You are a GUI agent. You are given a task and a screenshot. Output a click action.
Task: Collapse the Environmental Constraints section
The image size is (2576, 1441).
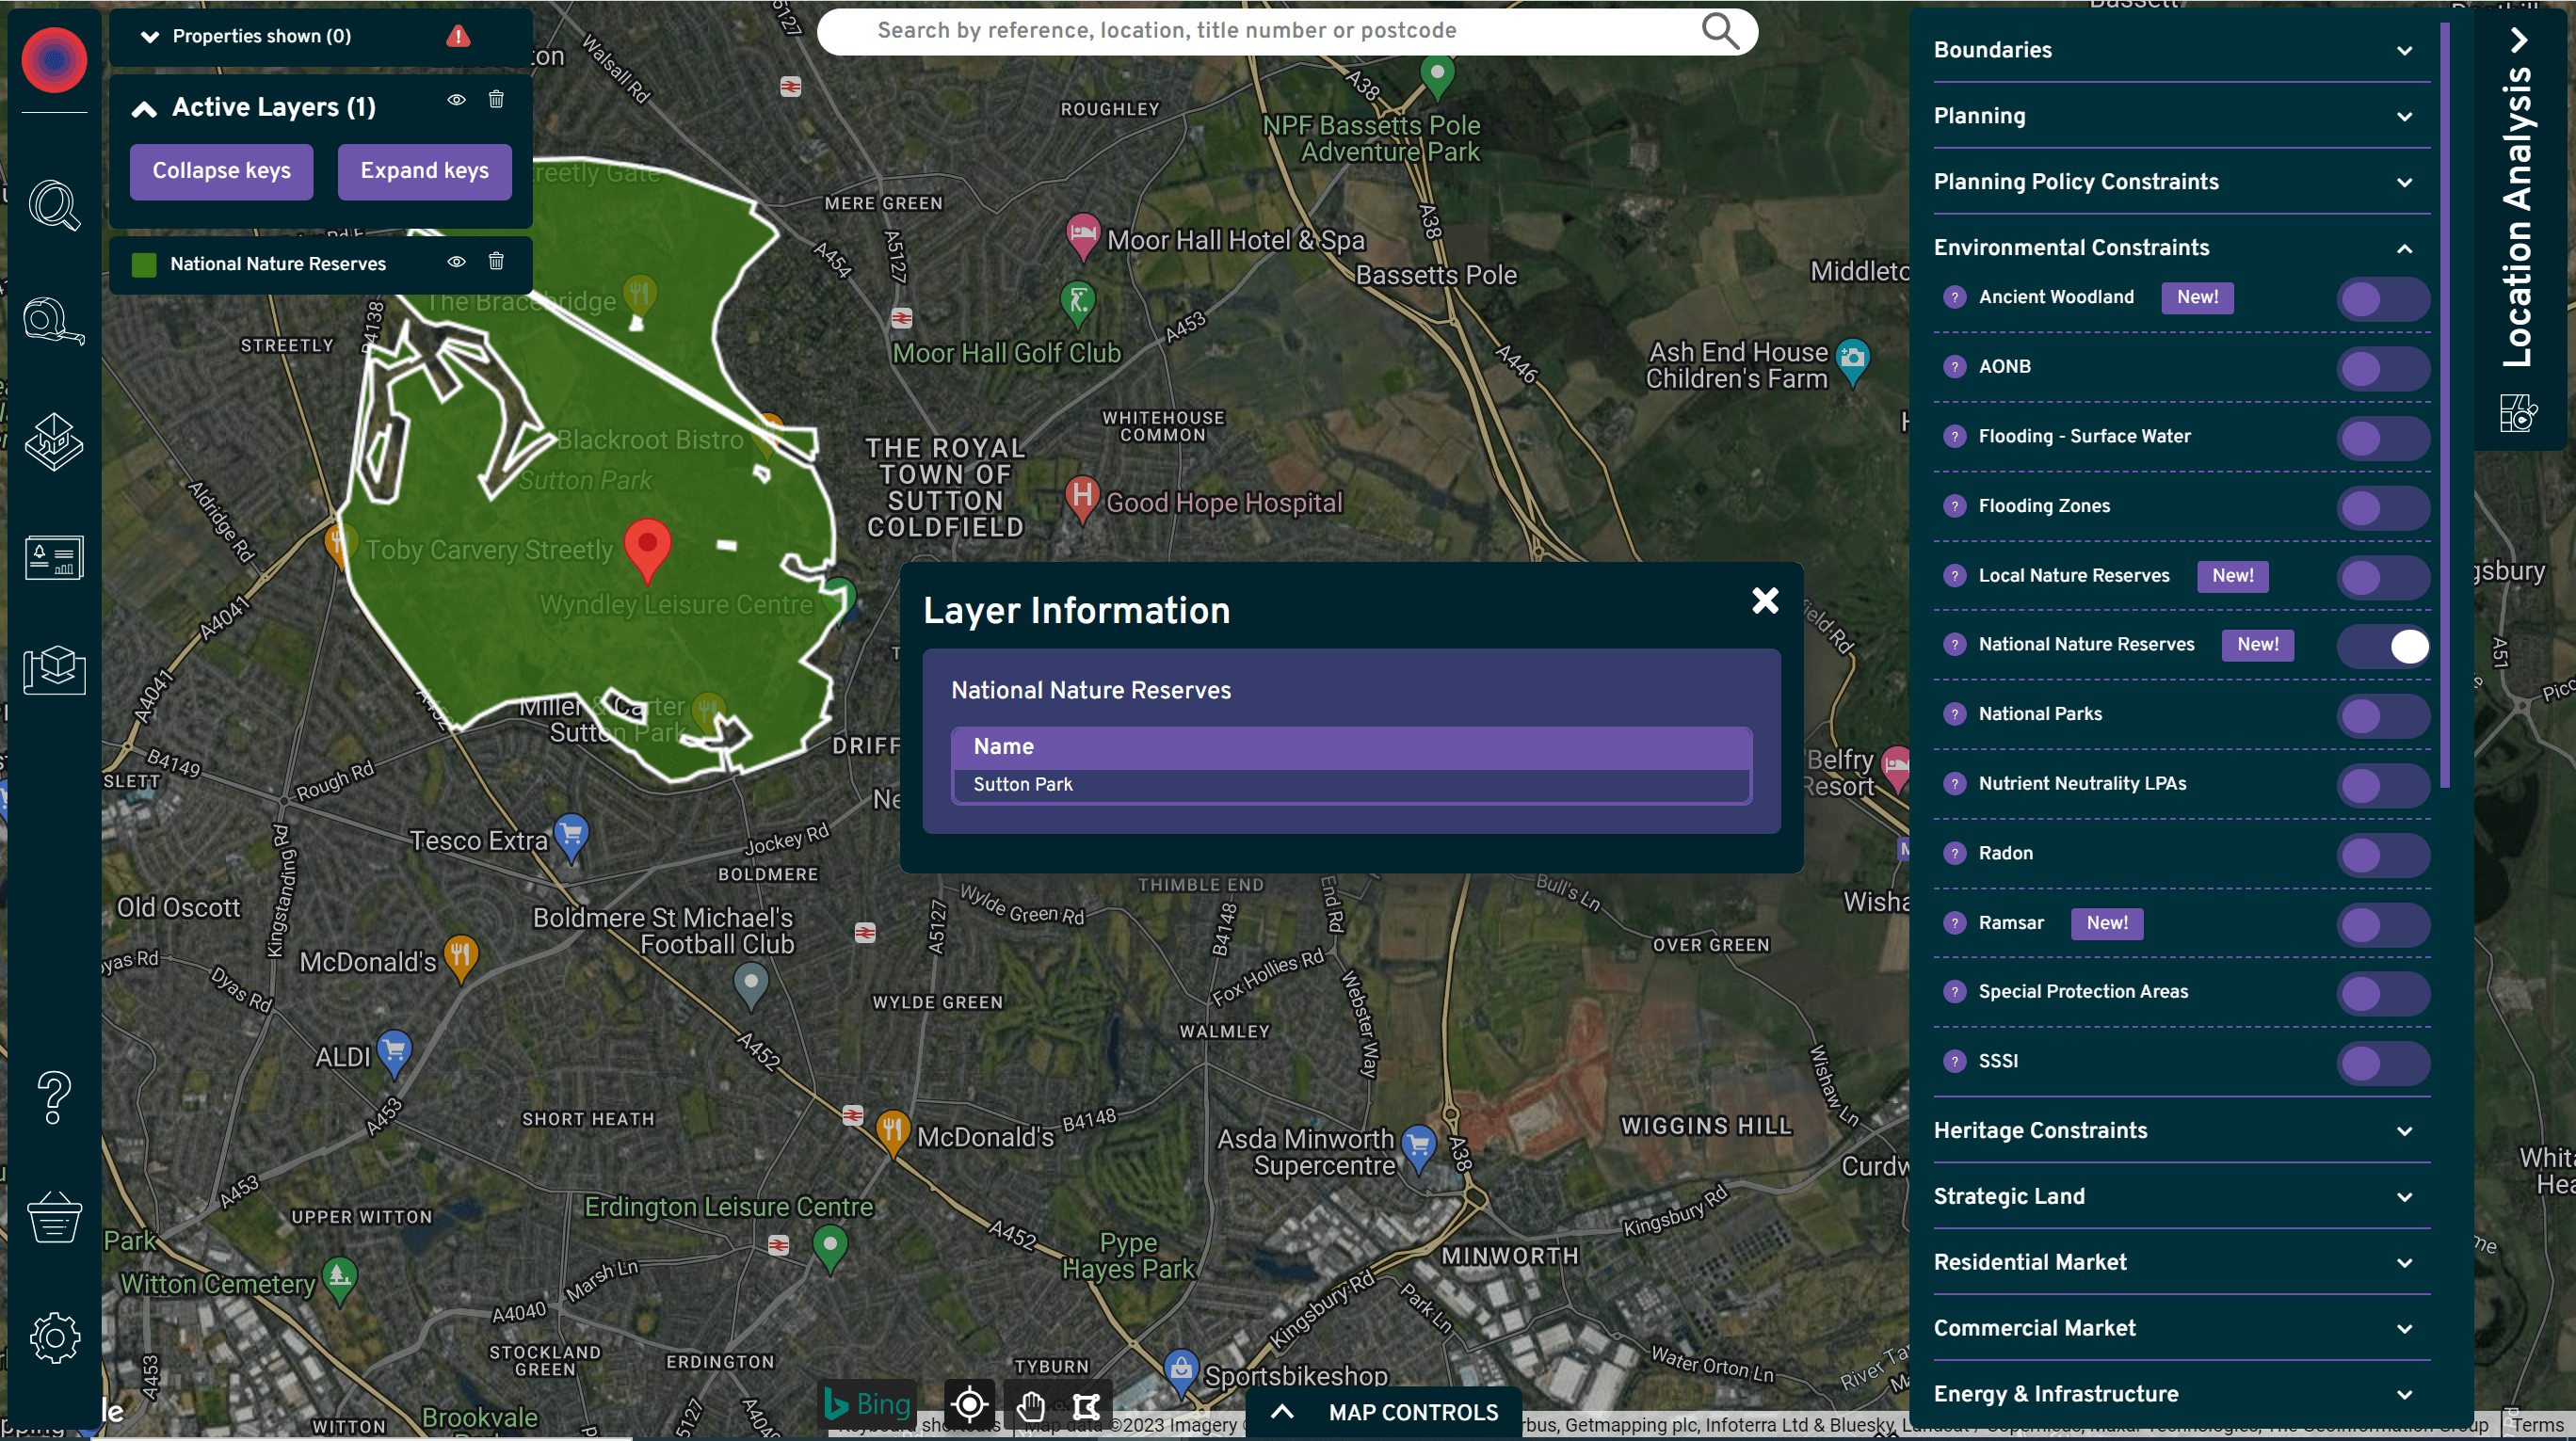[x=2403, y=248]
